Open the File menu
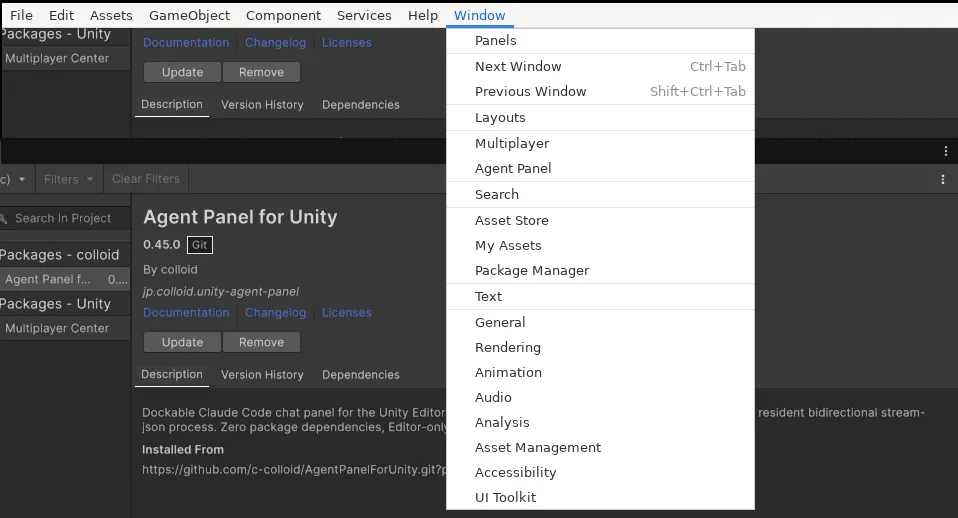 point(21,15)
